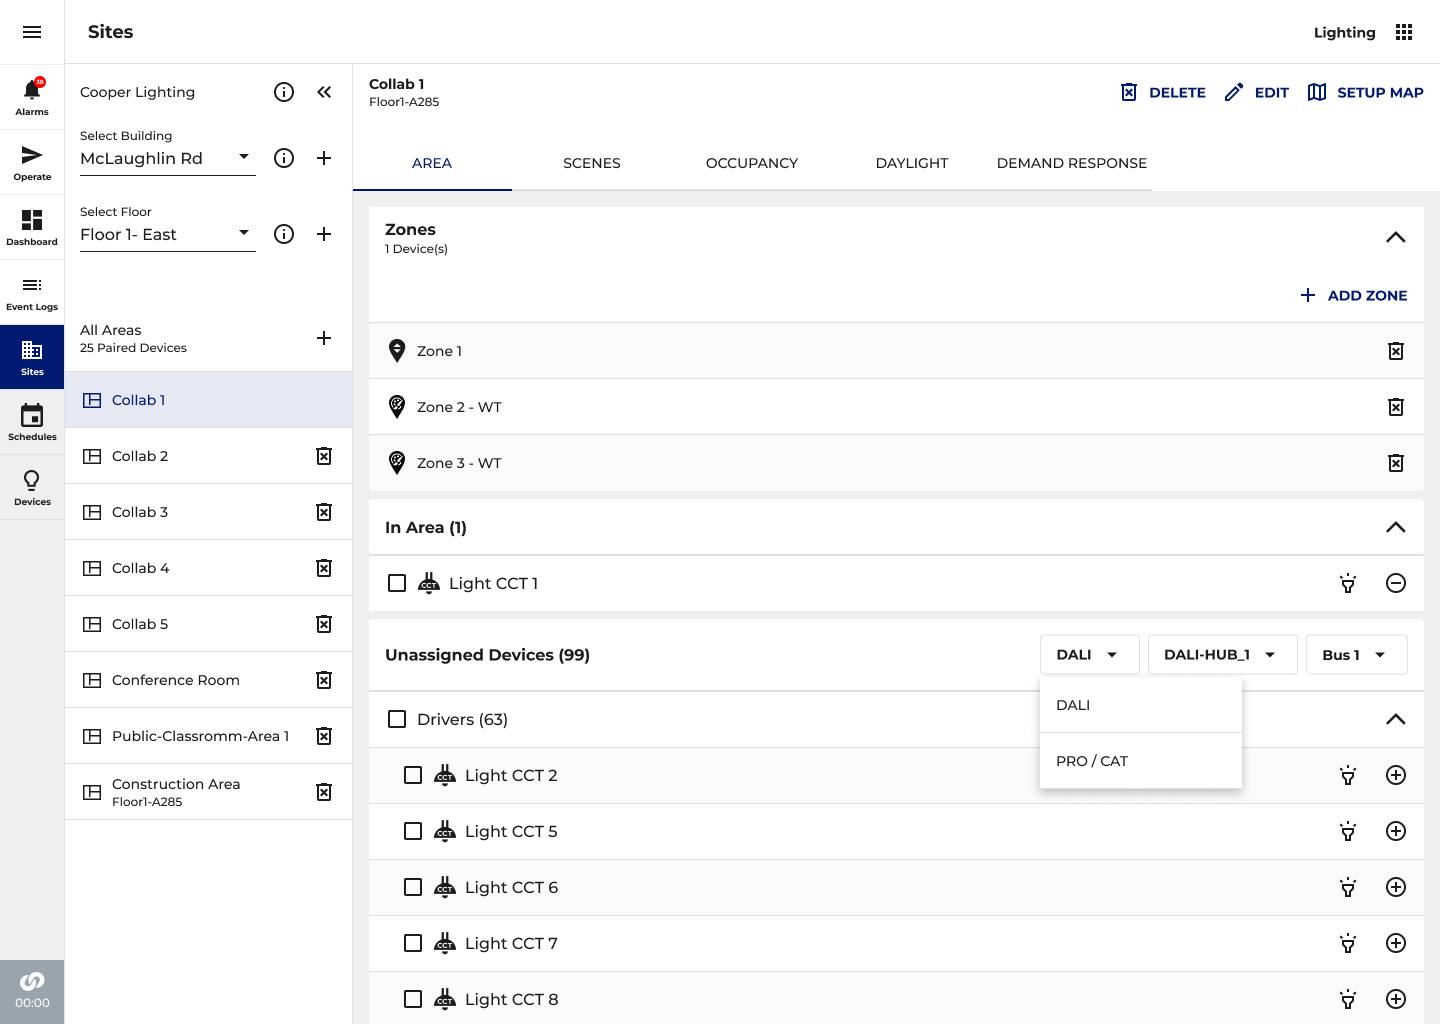The width and height of the screenshot is (1440, 1024).
Task: Delete the Collab 2 area
Action: (324, 456)
